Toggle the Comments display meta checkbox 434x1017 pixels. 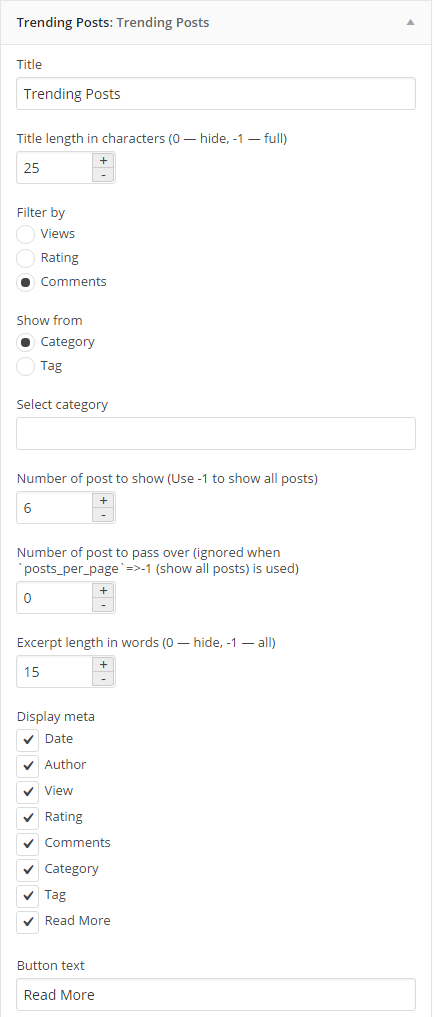point(28,844)
